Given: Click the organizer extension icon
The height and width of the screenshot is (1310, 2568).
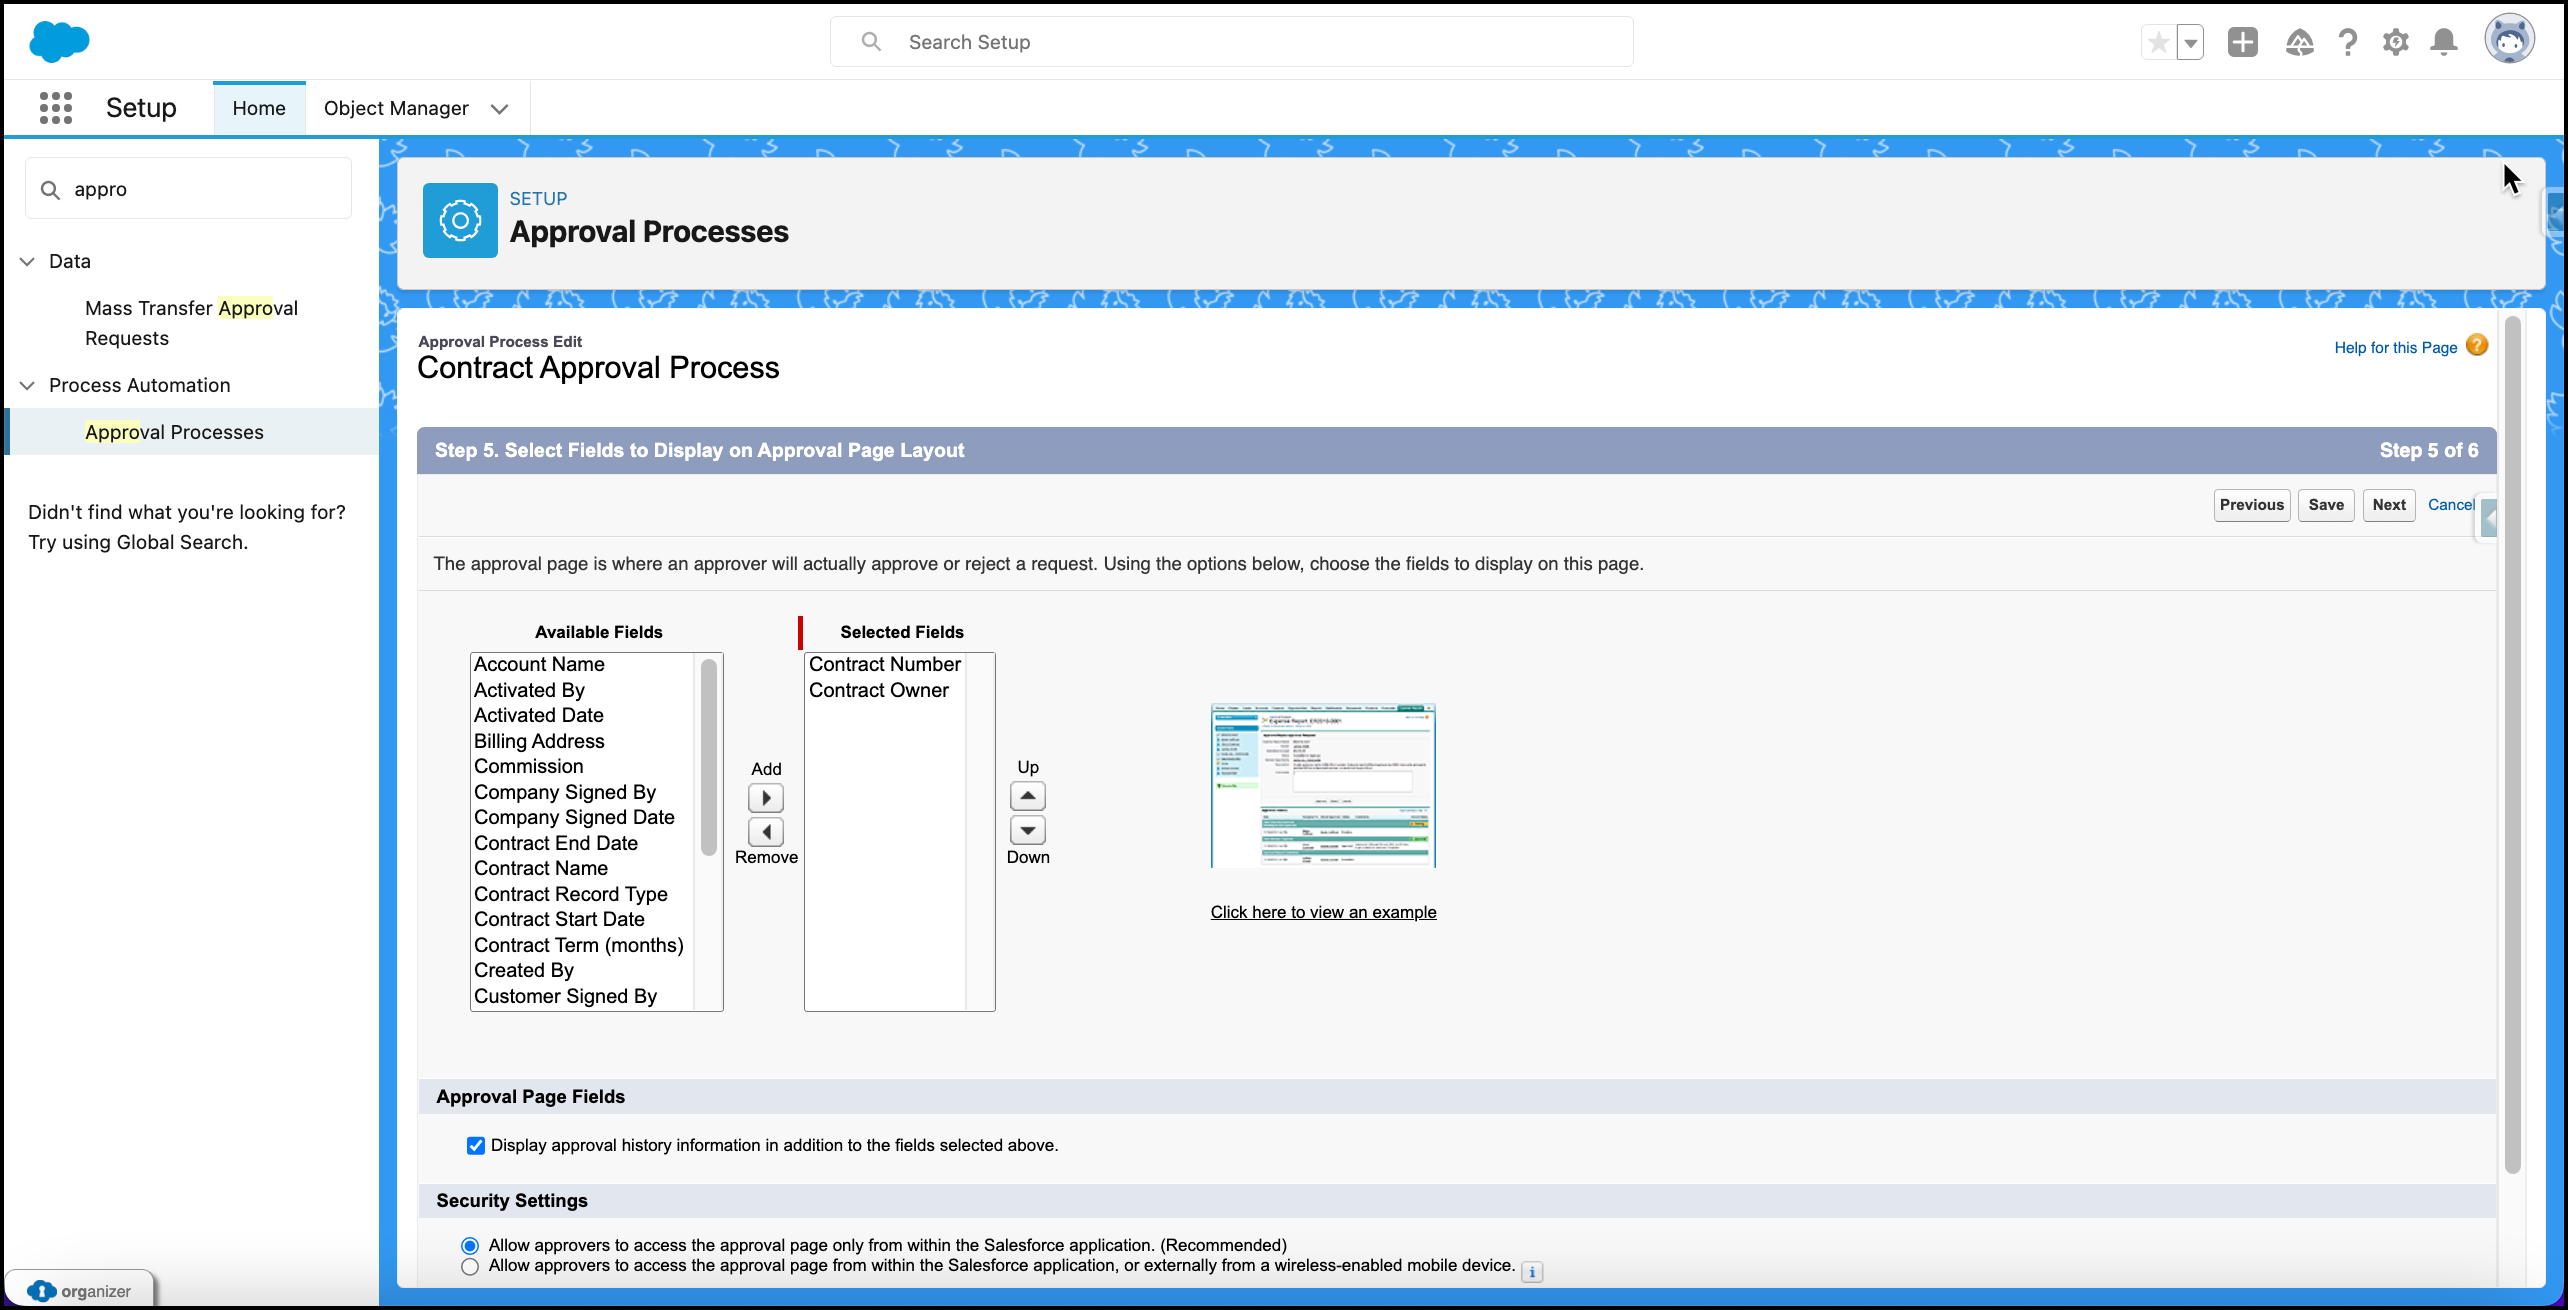Looking at the screenshot, I should tap(42, 1291).
